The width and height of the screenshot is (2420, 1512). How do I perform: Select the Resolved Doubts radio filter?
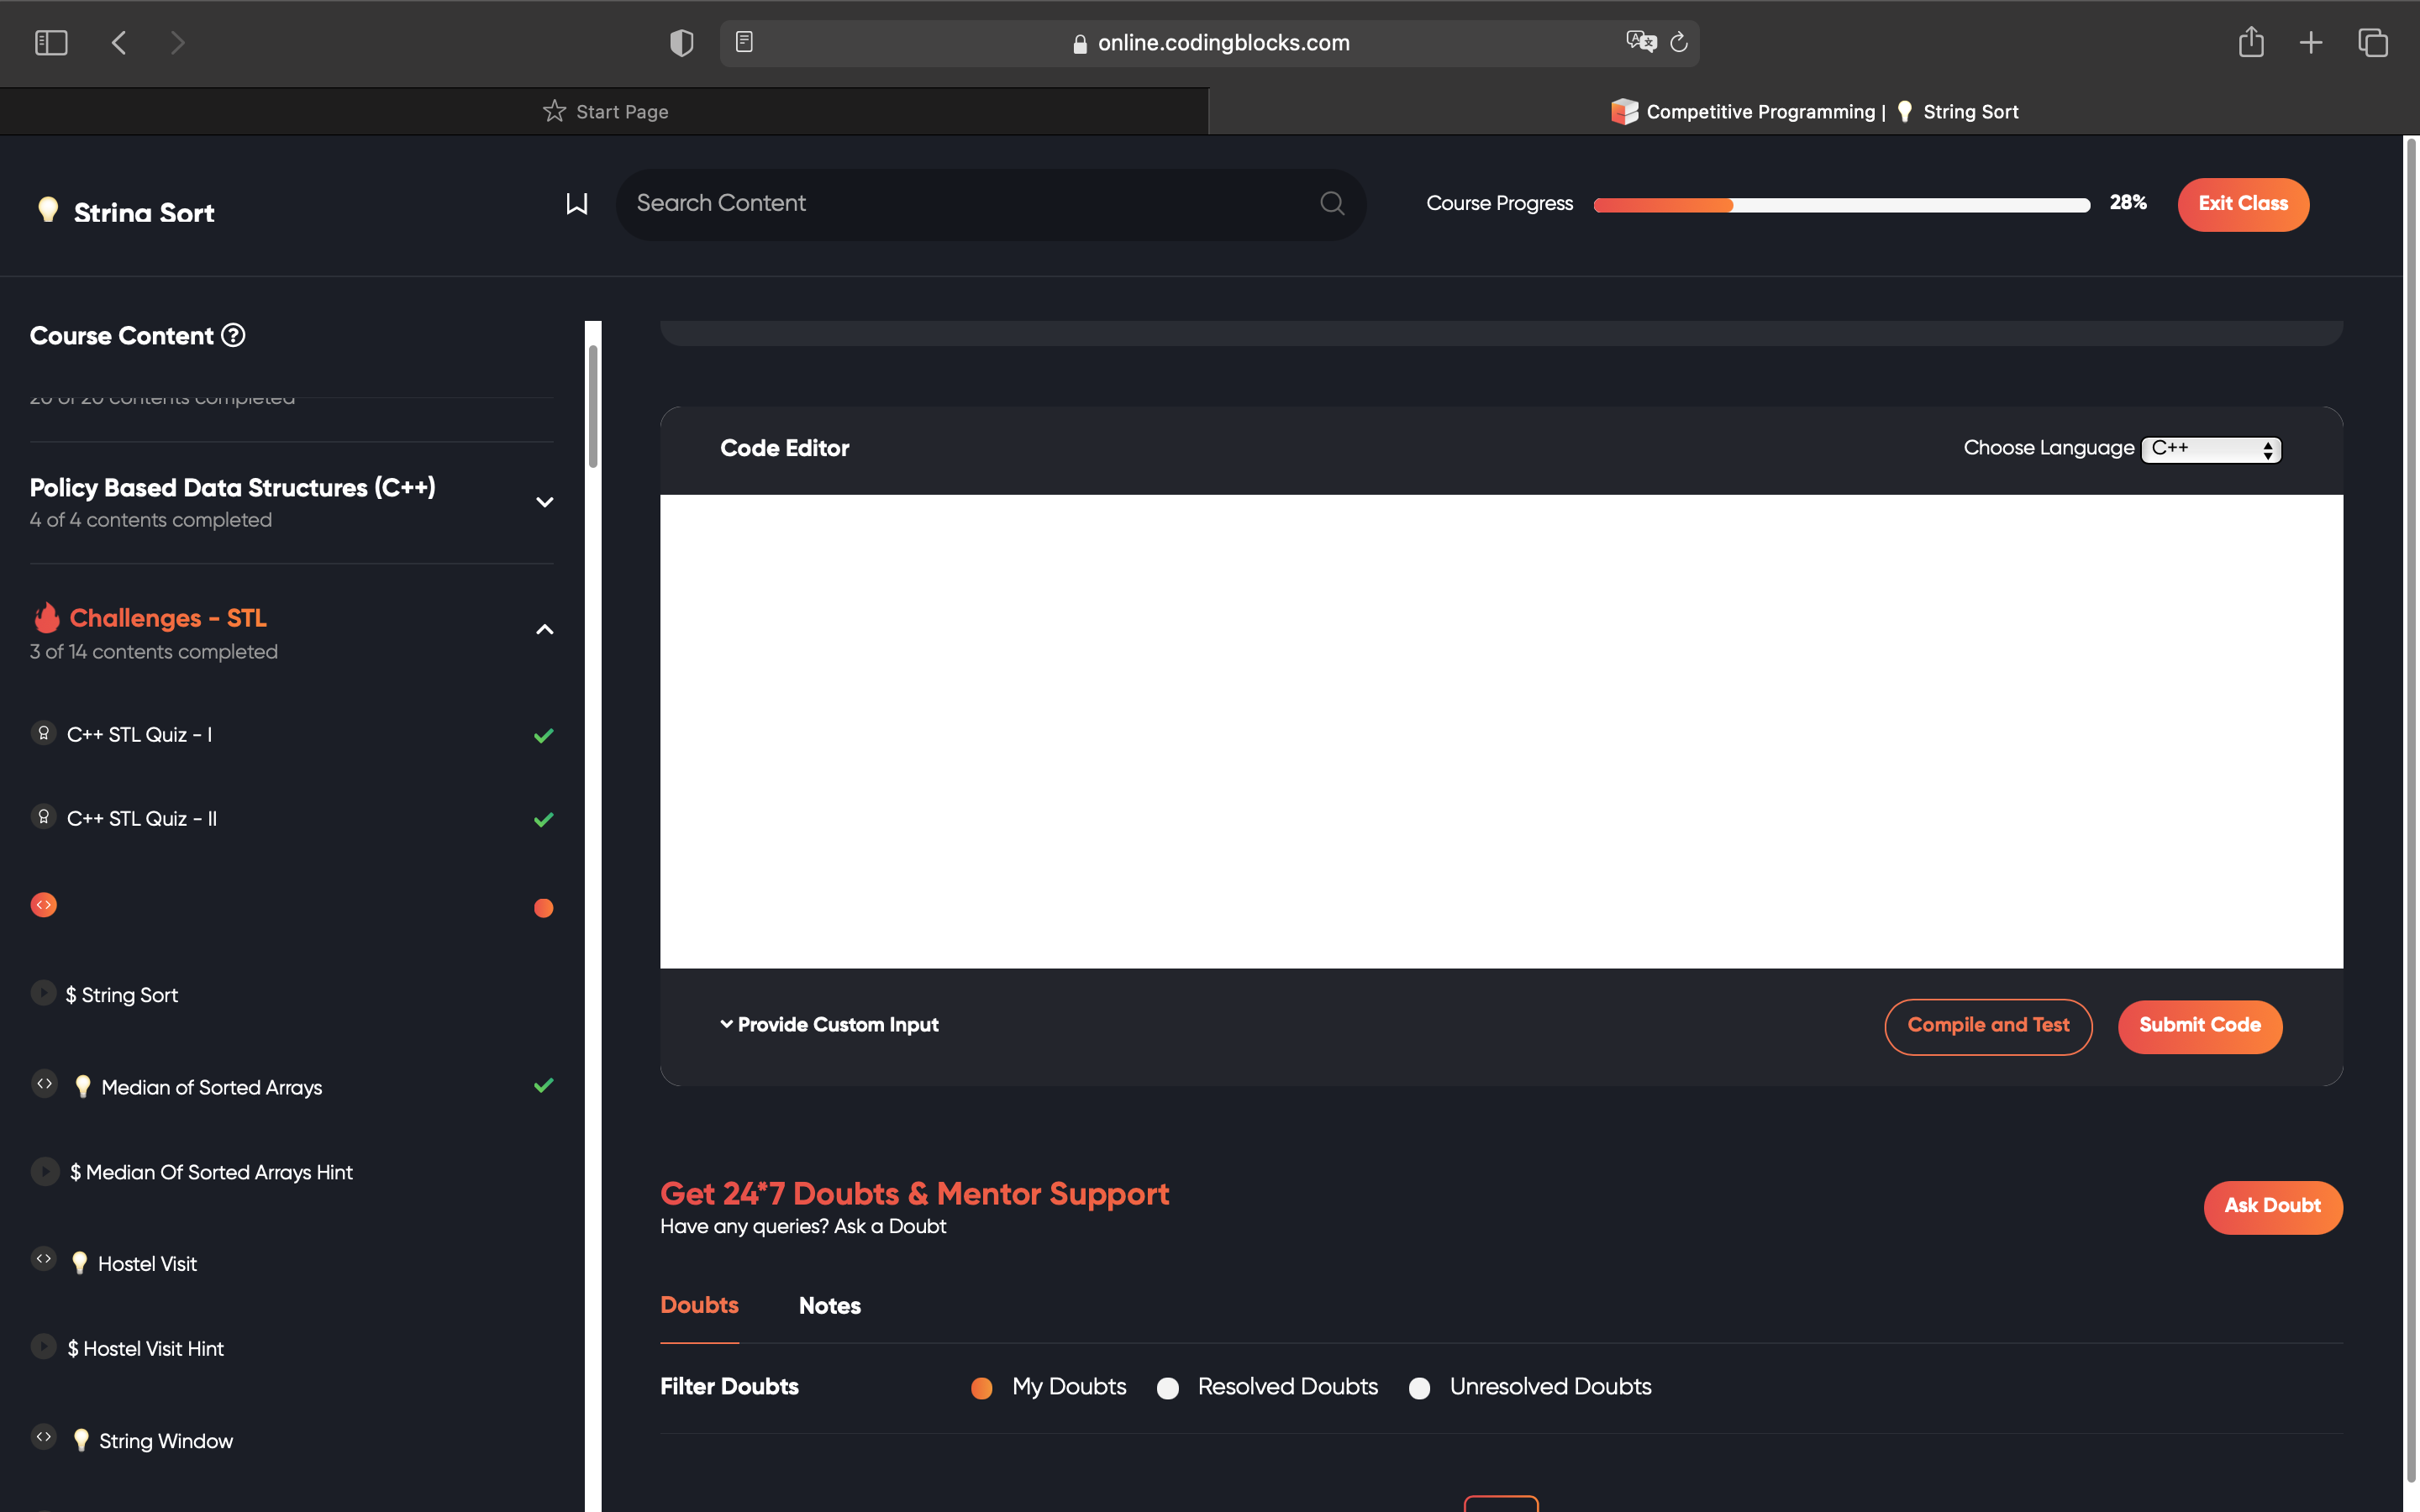[1167, 1388]
